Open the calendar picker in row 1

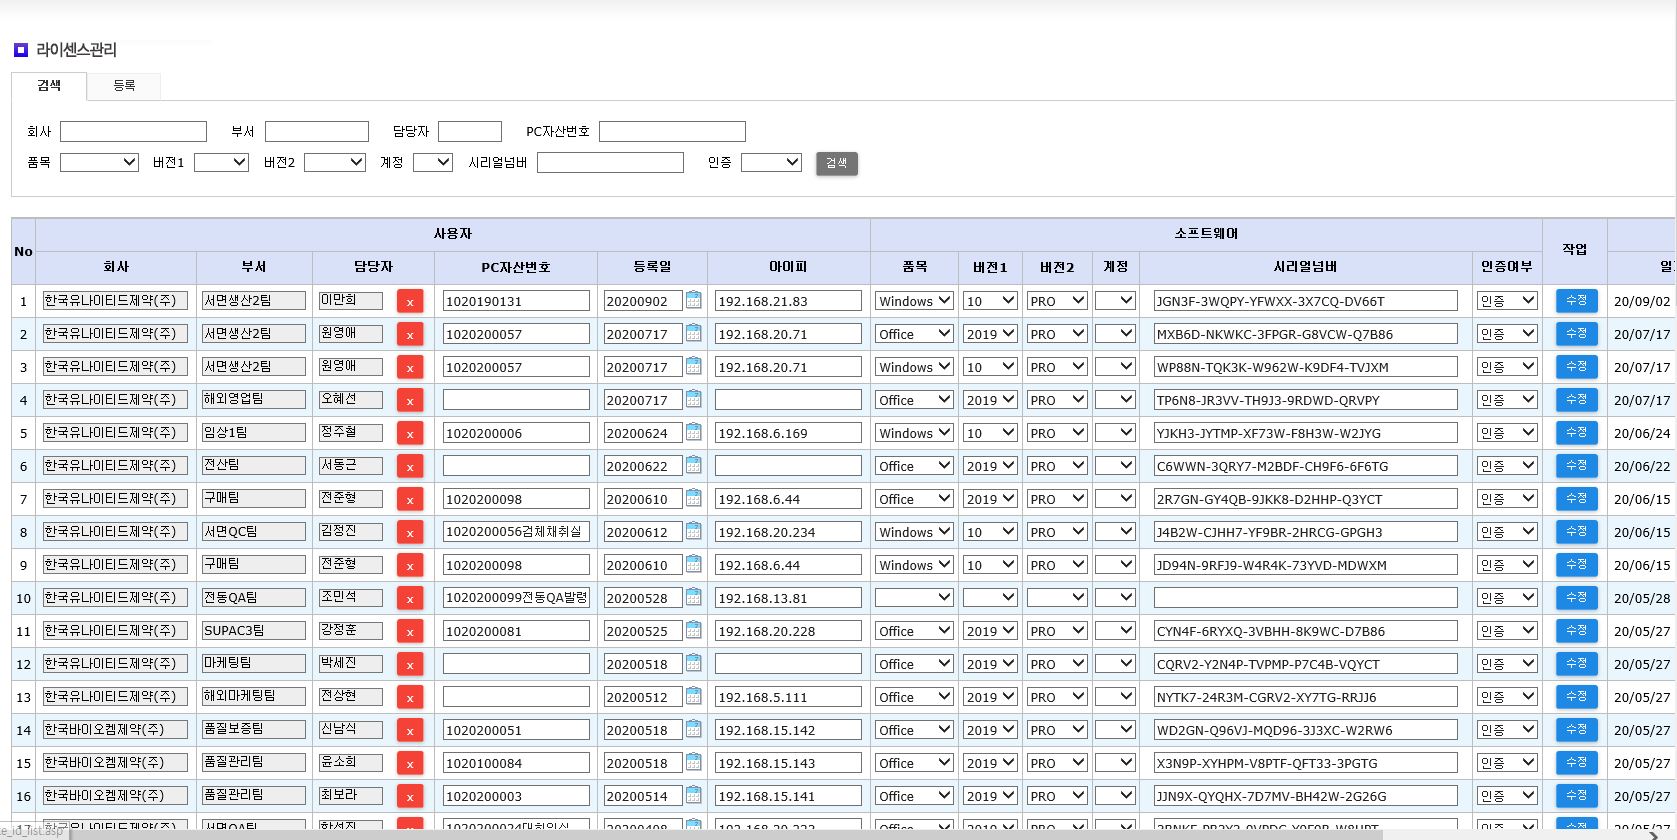[x=693, y=300]
